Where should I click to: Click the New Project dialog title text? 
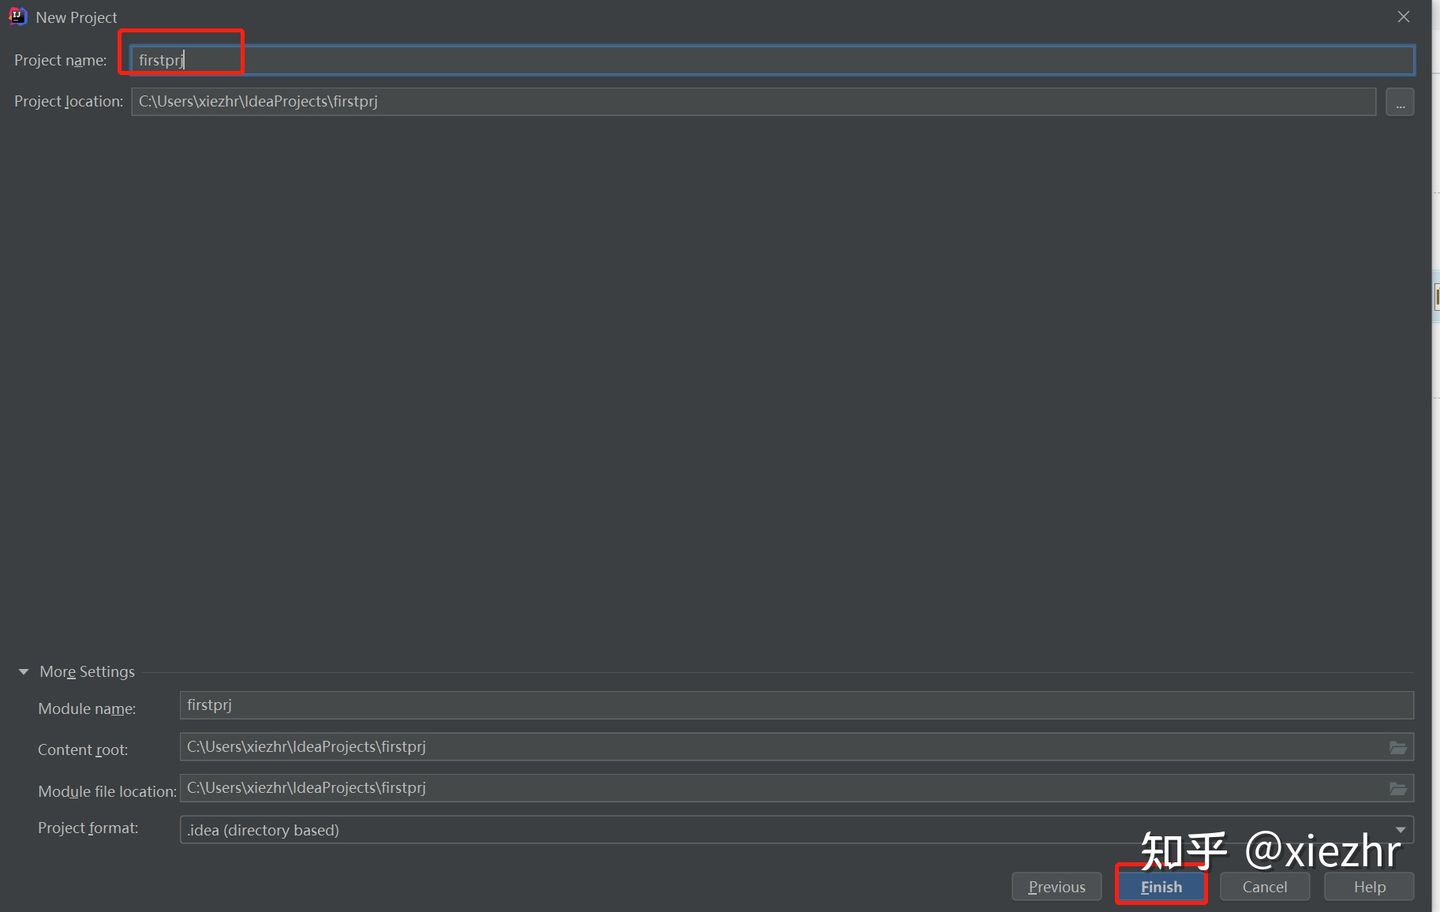(76, 17)
